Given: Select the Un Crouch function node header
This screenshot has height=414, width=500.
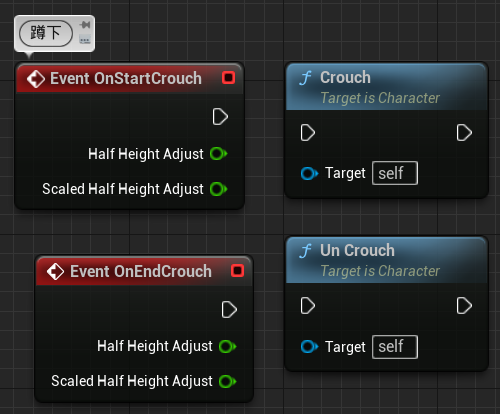Looking at the screenshot, I should tap(387, 260).
